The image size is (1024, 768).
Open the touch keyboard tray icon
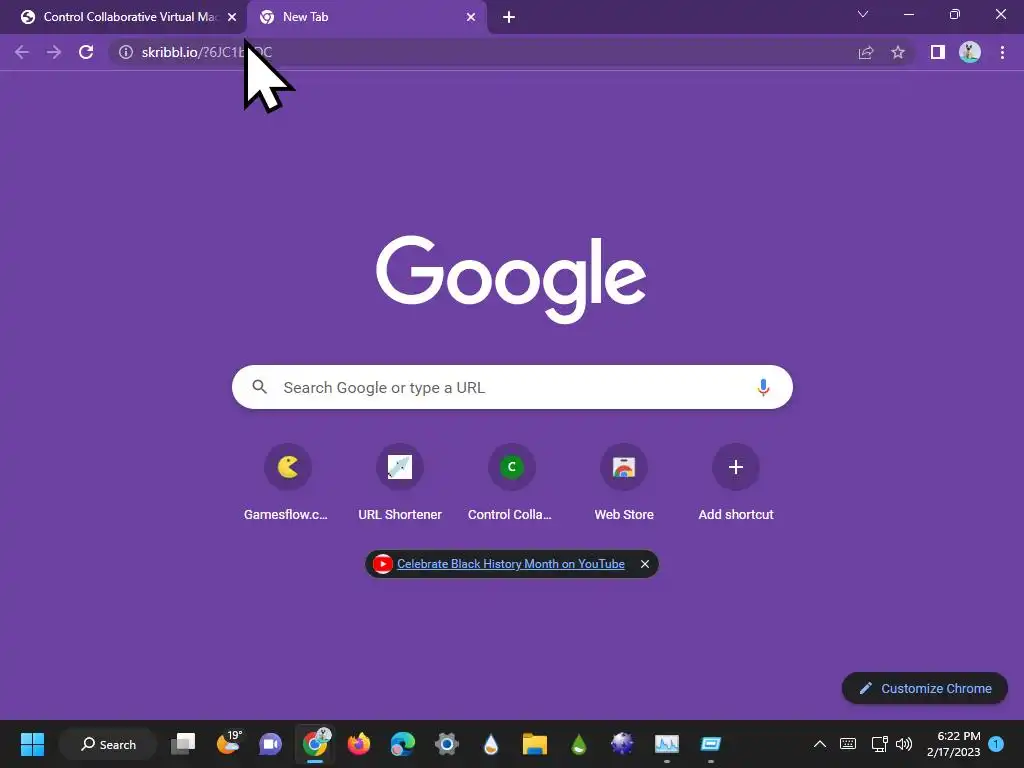pos(848,744)
